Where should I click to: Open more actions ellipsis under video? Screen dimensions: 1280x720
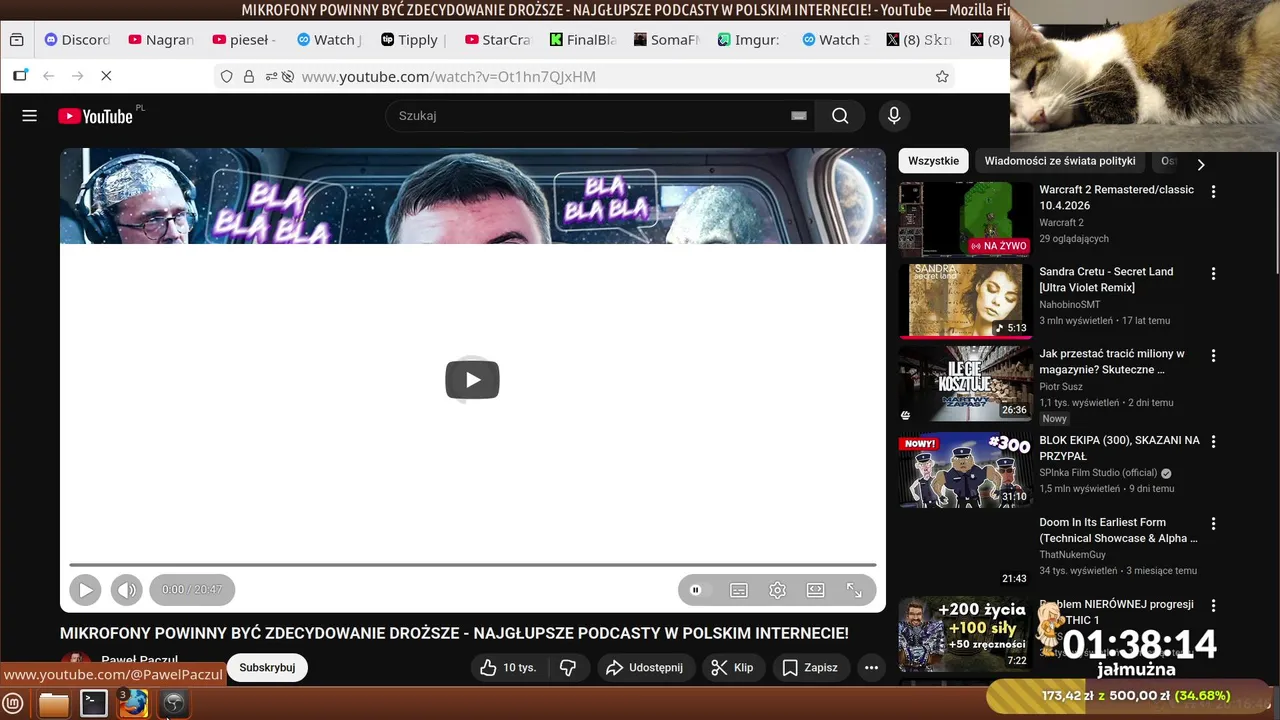coord(871,668)
